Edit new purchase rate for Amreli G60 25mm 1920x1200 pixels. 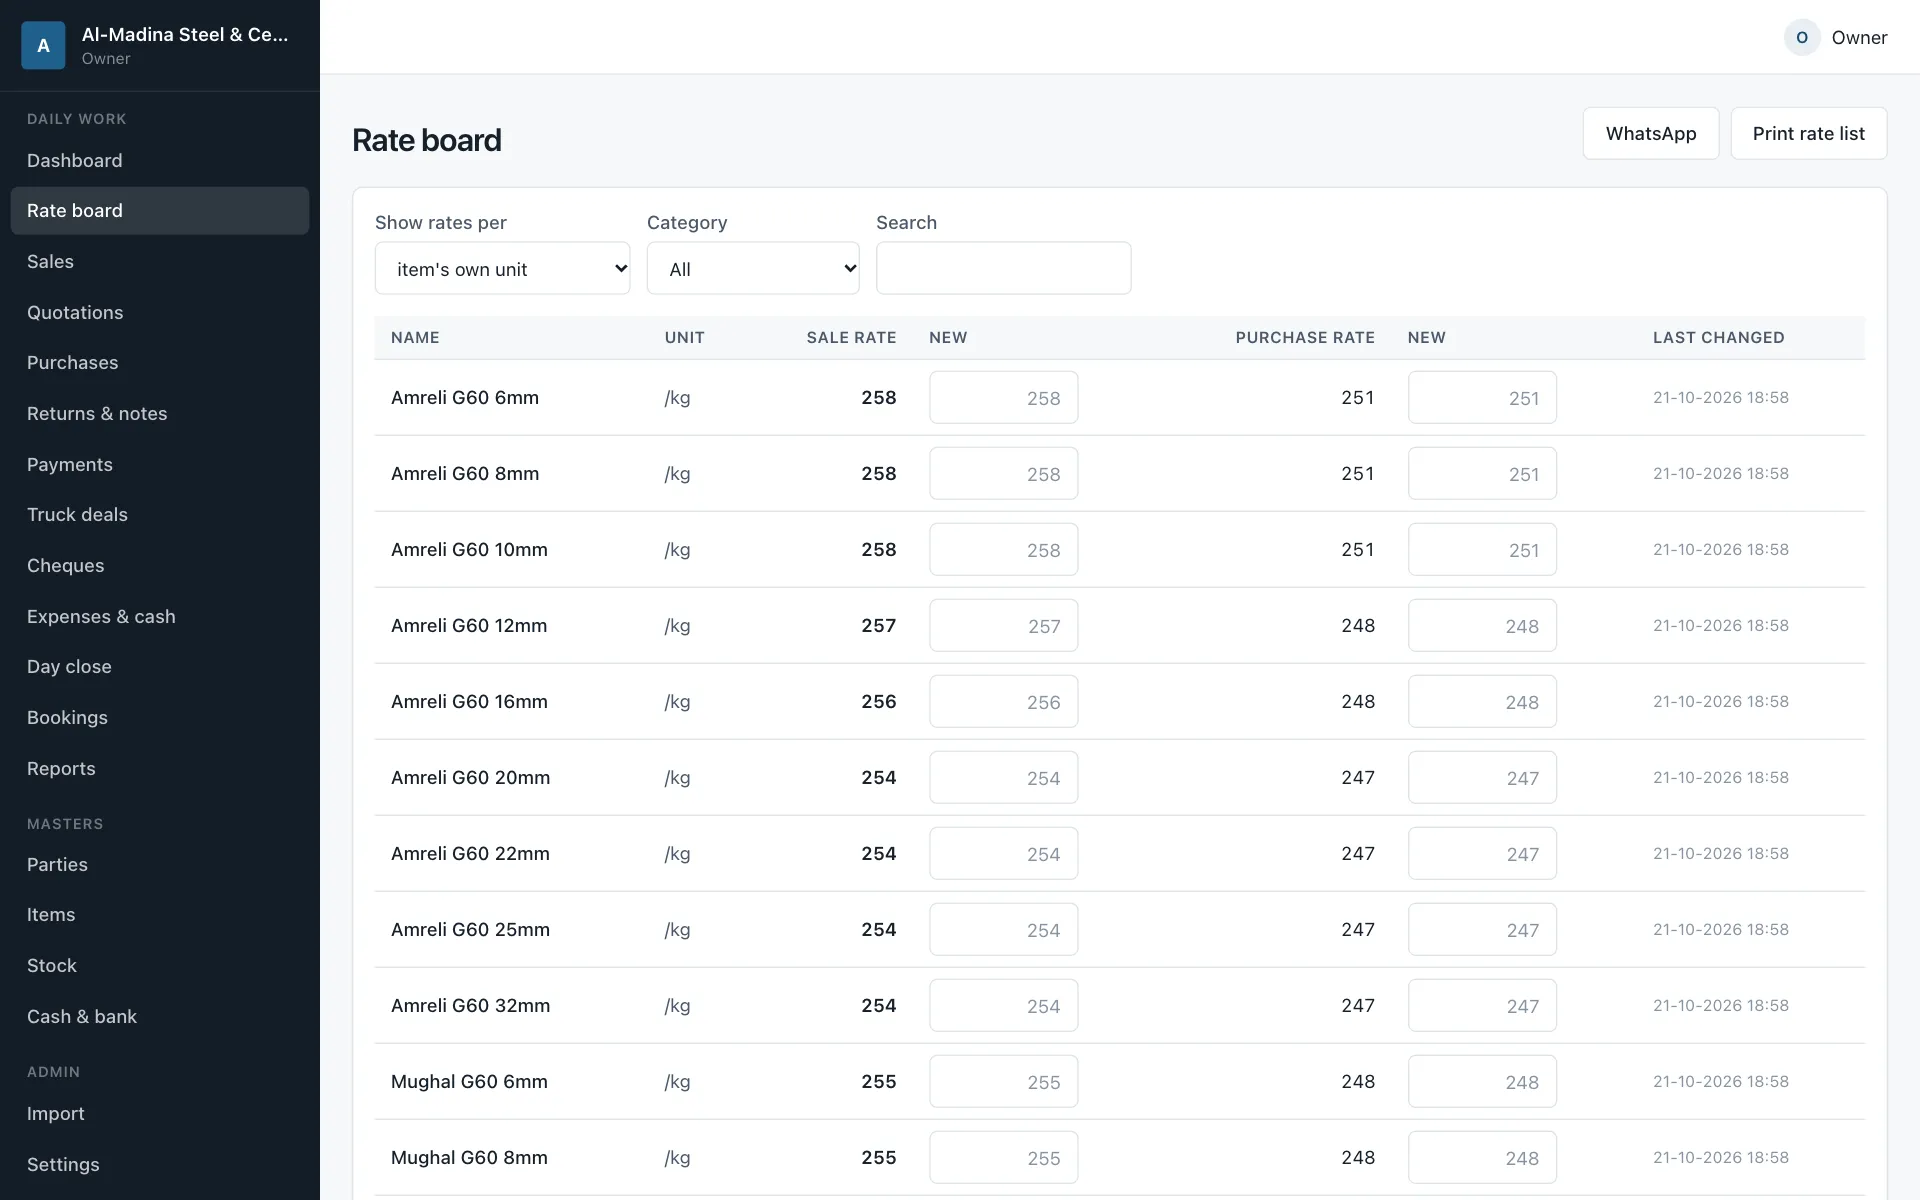point(1482,929)
